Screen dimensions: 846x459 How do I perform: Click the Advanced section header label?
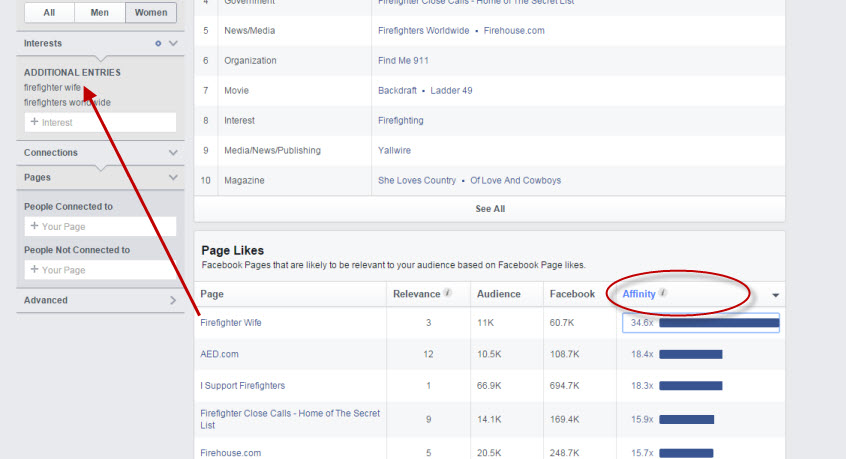tap(45, 300)
